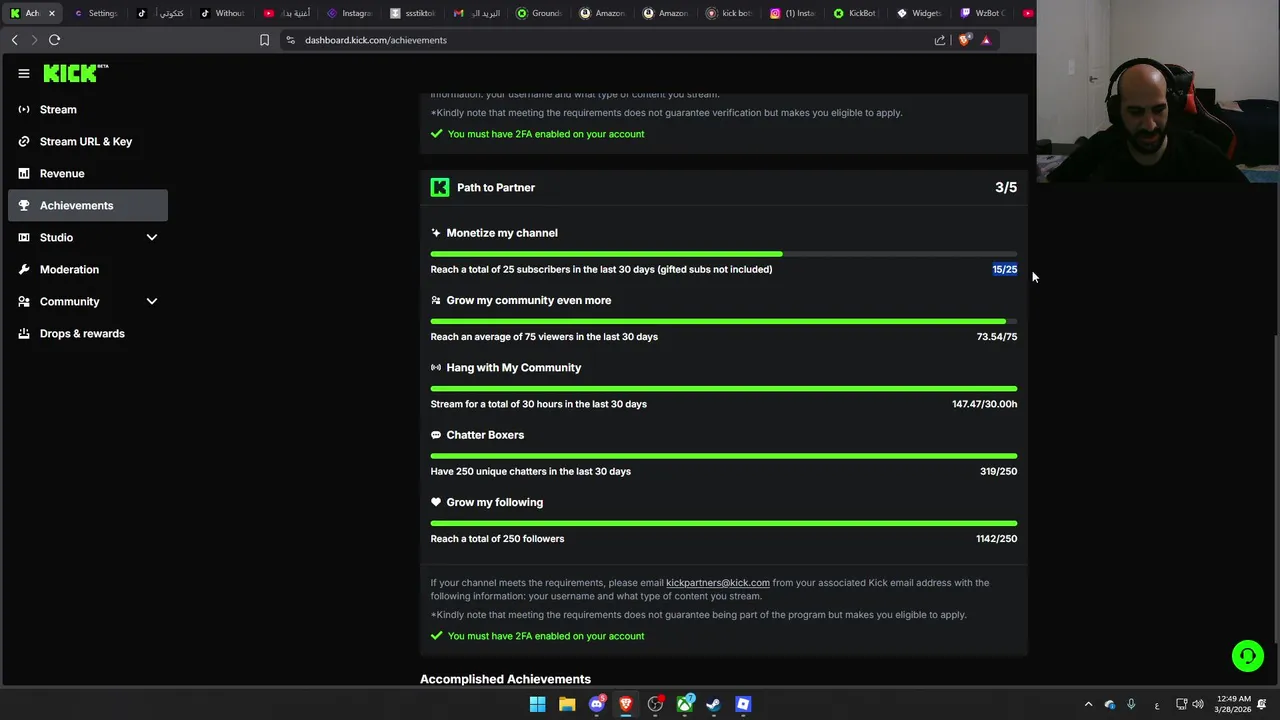The width and height of the screenshot is (1280, 720).
Task: Open the green support chat bubble
Action: tap(1248, 656)
